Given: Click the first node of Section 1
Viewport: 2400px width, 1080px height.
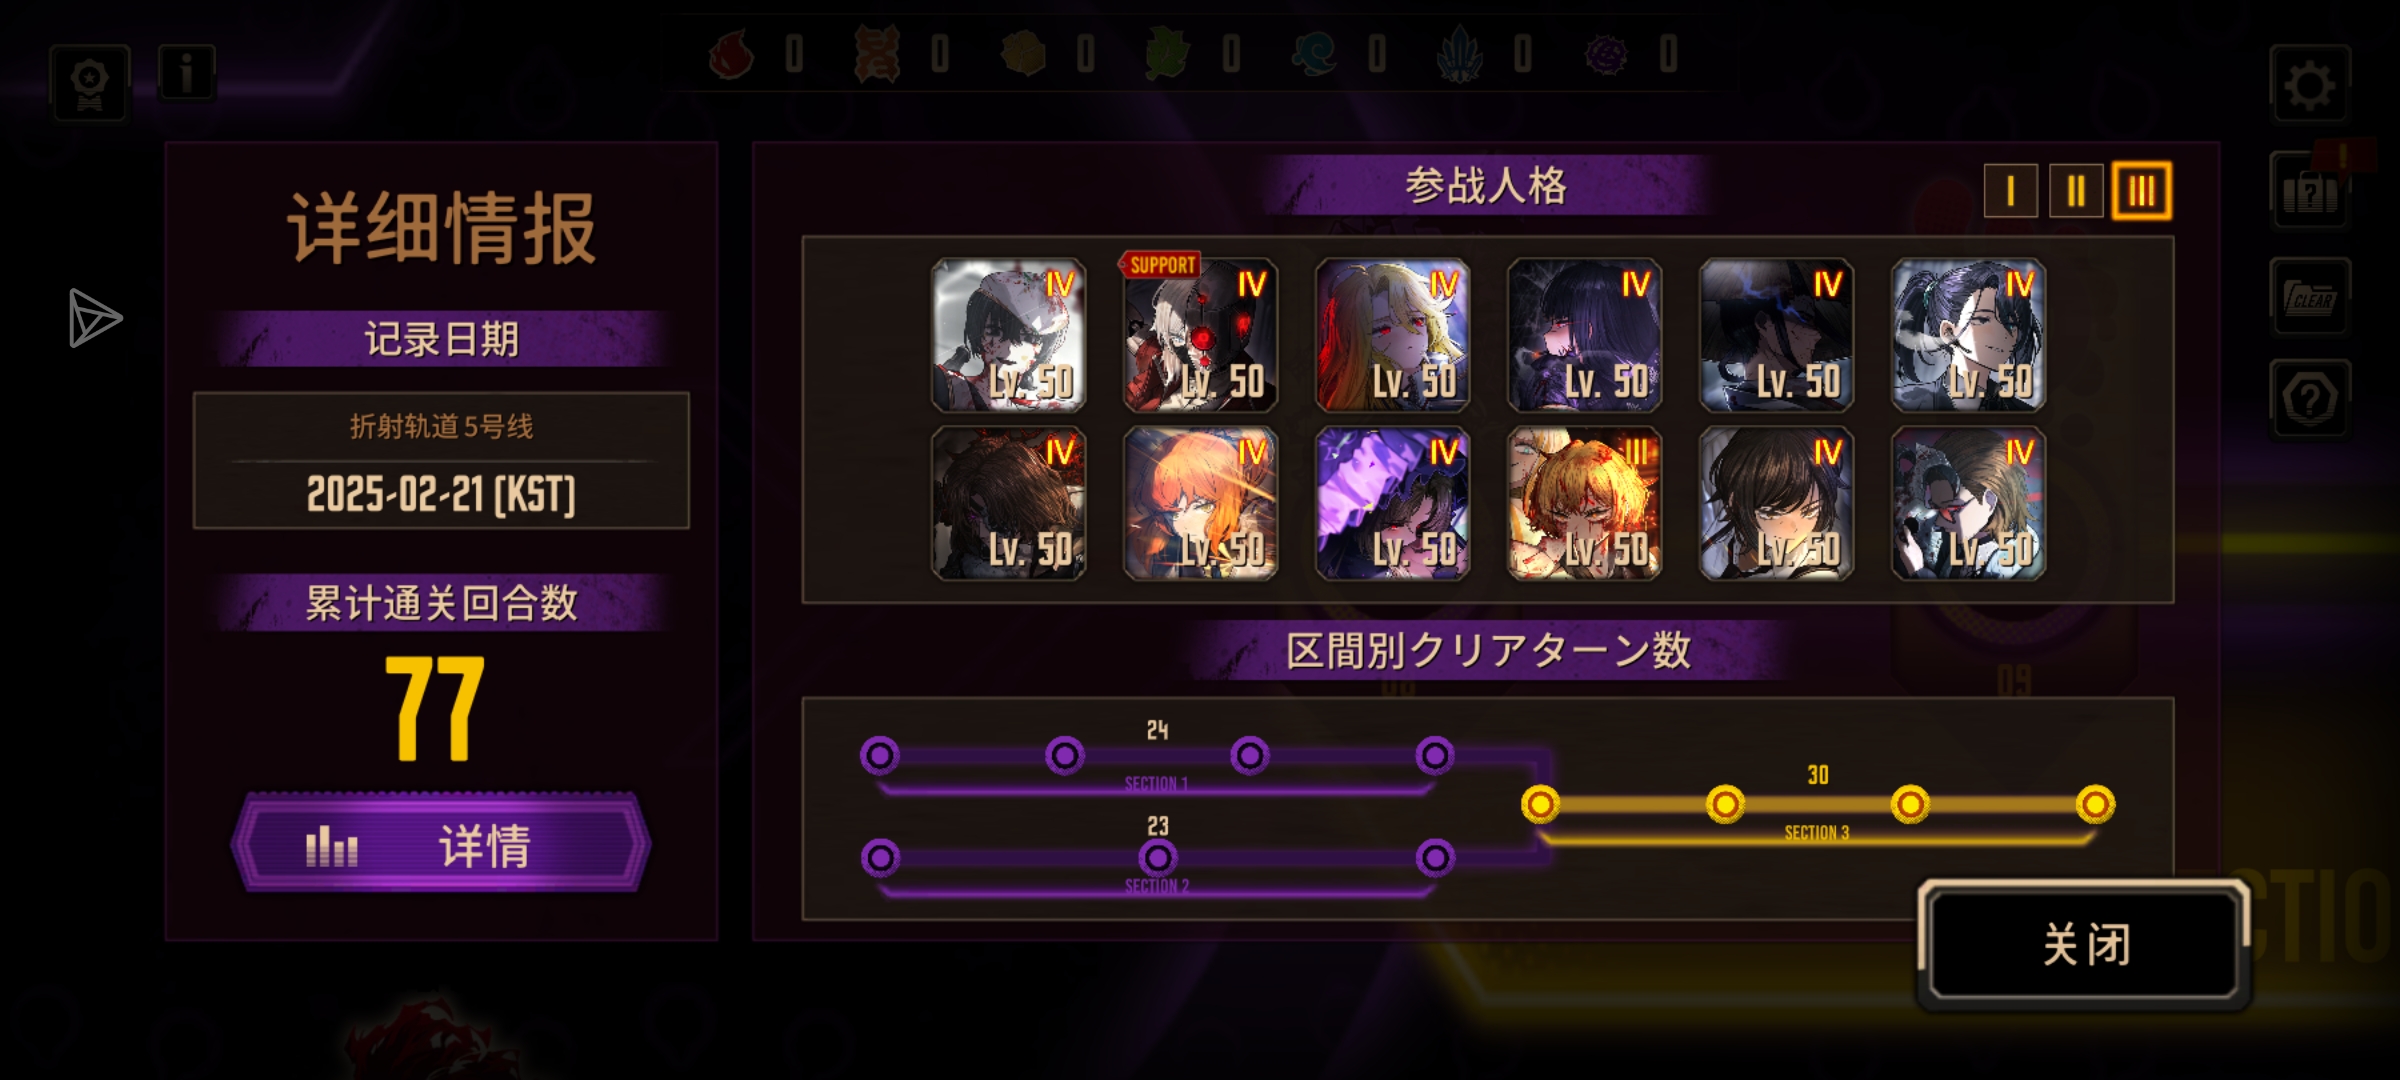Looking at the screenshot, I should pos(880,755).
